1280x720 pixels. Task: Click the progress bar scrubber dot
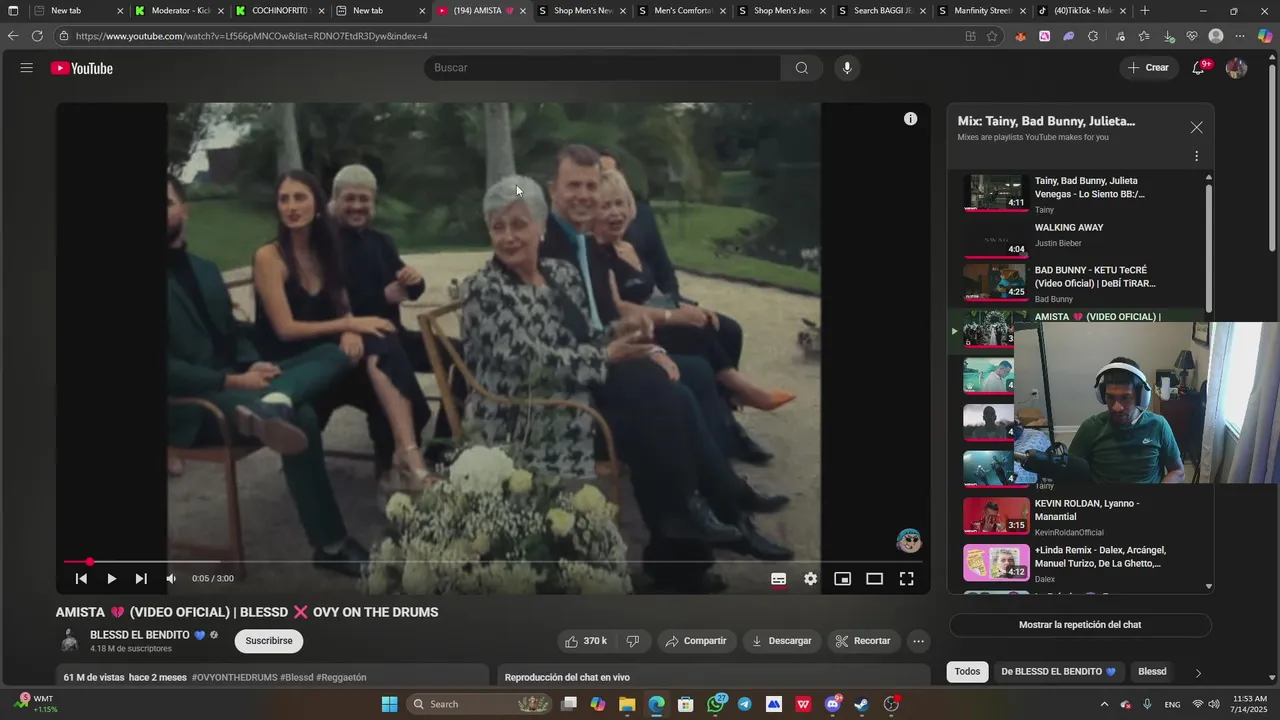click(x=89, y=562)
